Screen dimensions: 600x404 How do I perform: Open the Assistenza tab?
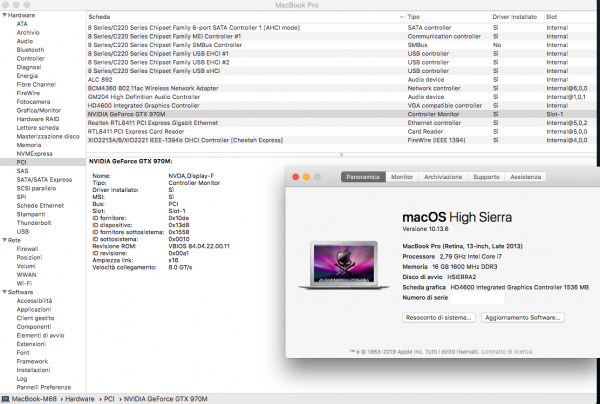pos(525,177)
